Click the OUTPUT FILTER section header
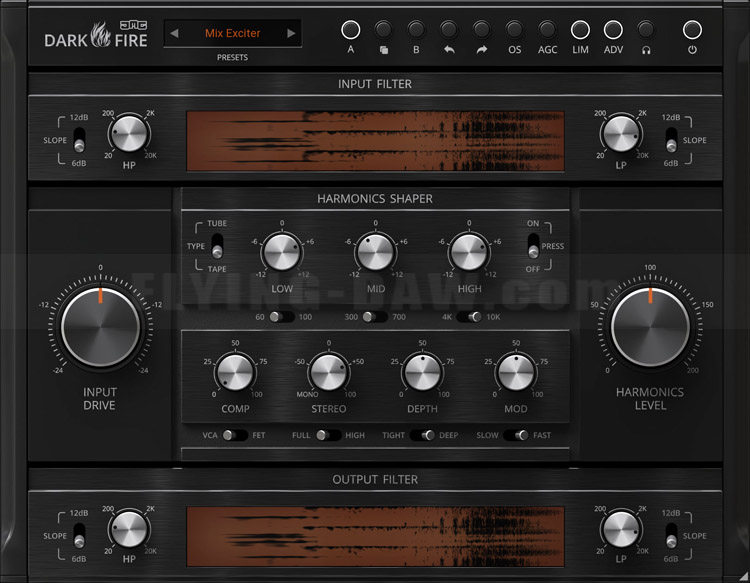750x583 pixels. pos(375,479)
